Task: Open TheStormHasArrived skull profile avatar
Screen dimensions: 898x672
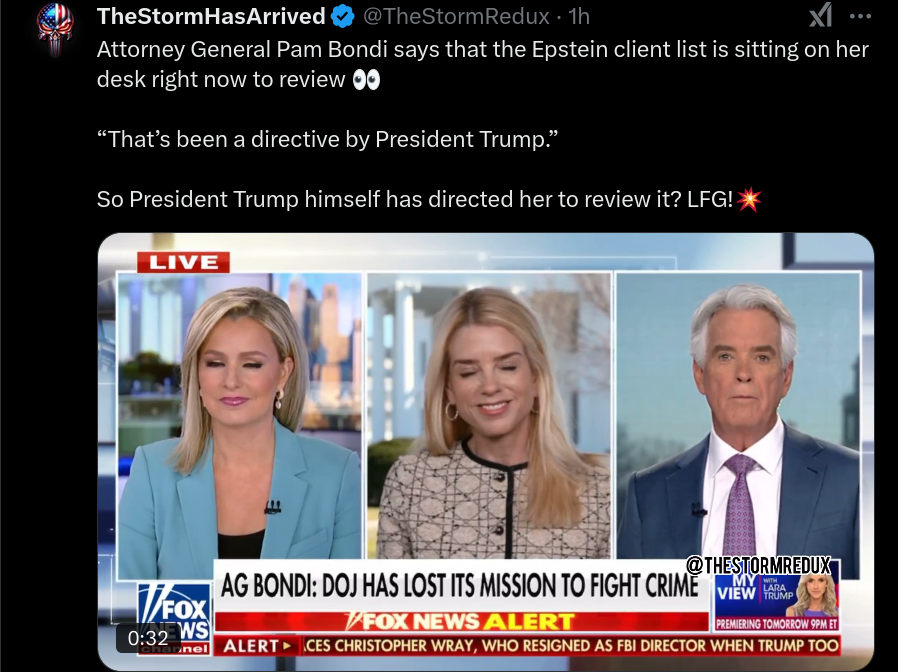Action: tap(55, 29)
